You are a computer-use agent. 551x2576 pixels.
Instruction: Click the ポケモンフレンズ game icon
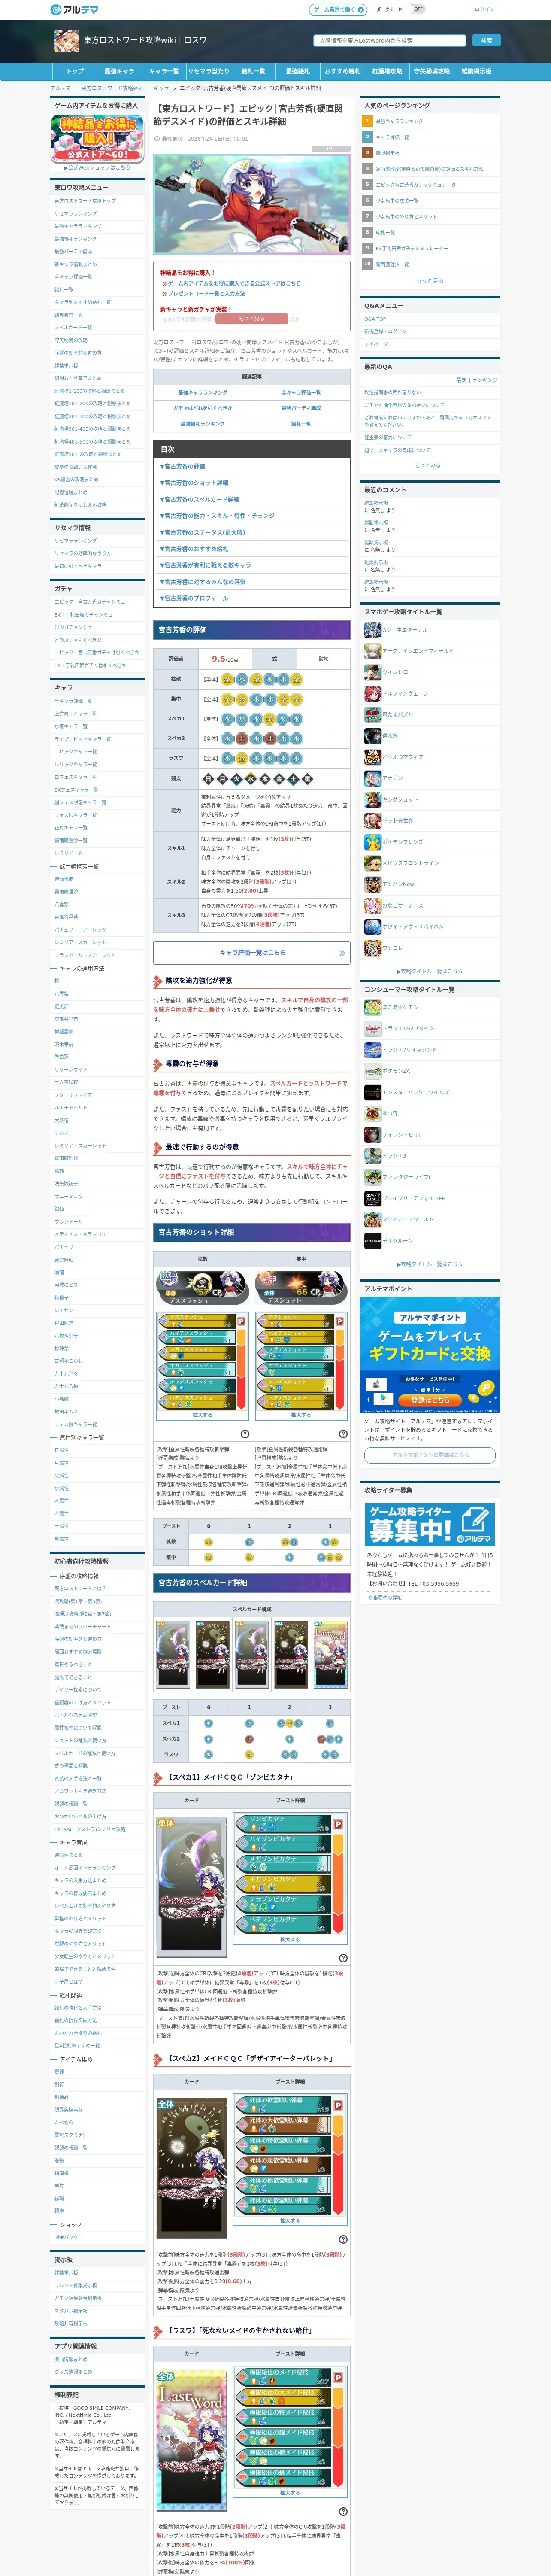(x=372, y=842)
